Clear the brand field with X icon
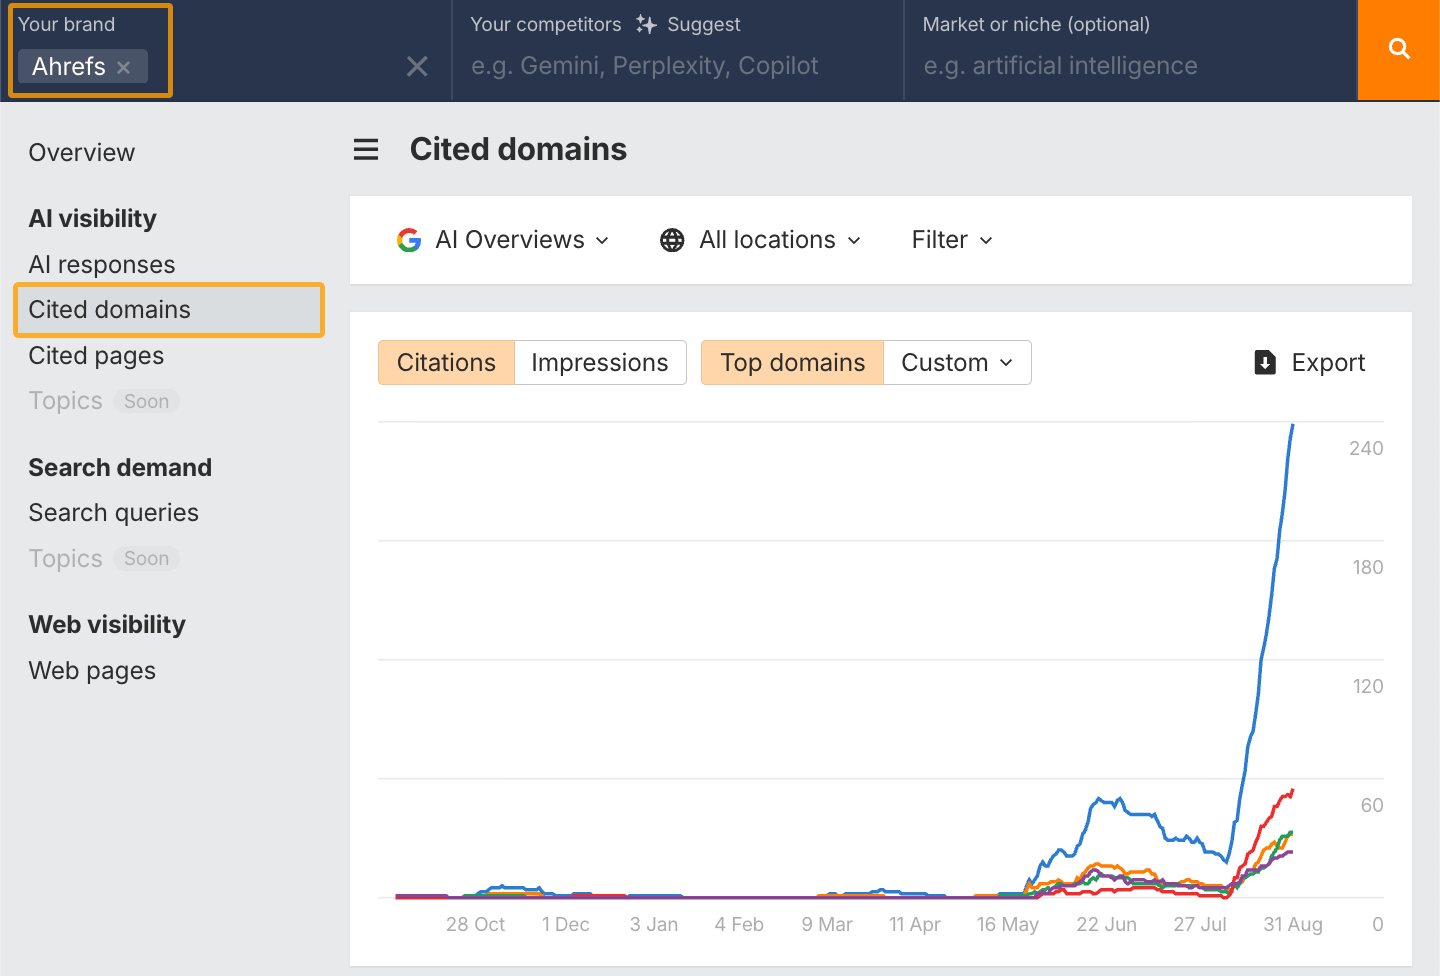Viewport: 1440px width, 976px height. [x=417, y=67]
